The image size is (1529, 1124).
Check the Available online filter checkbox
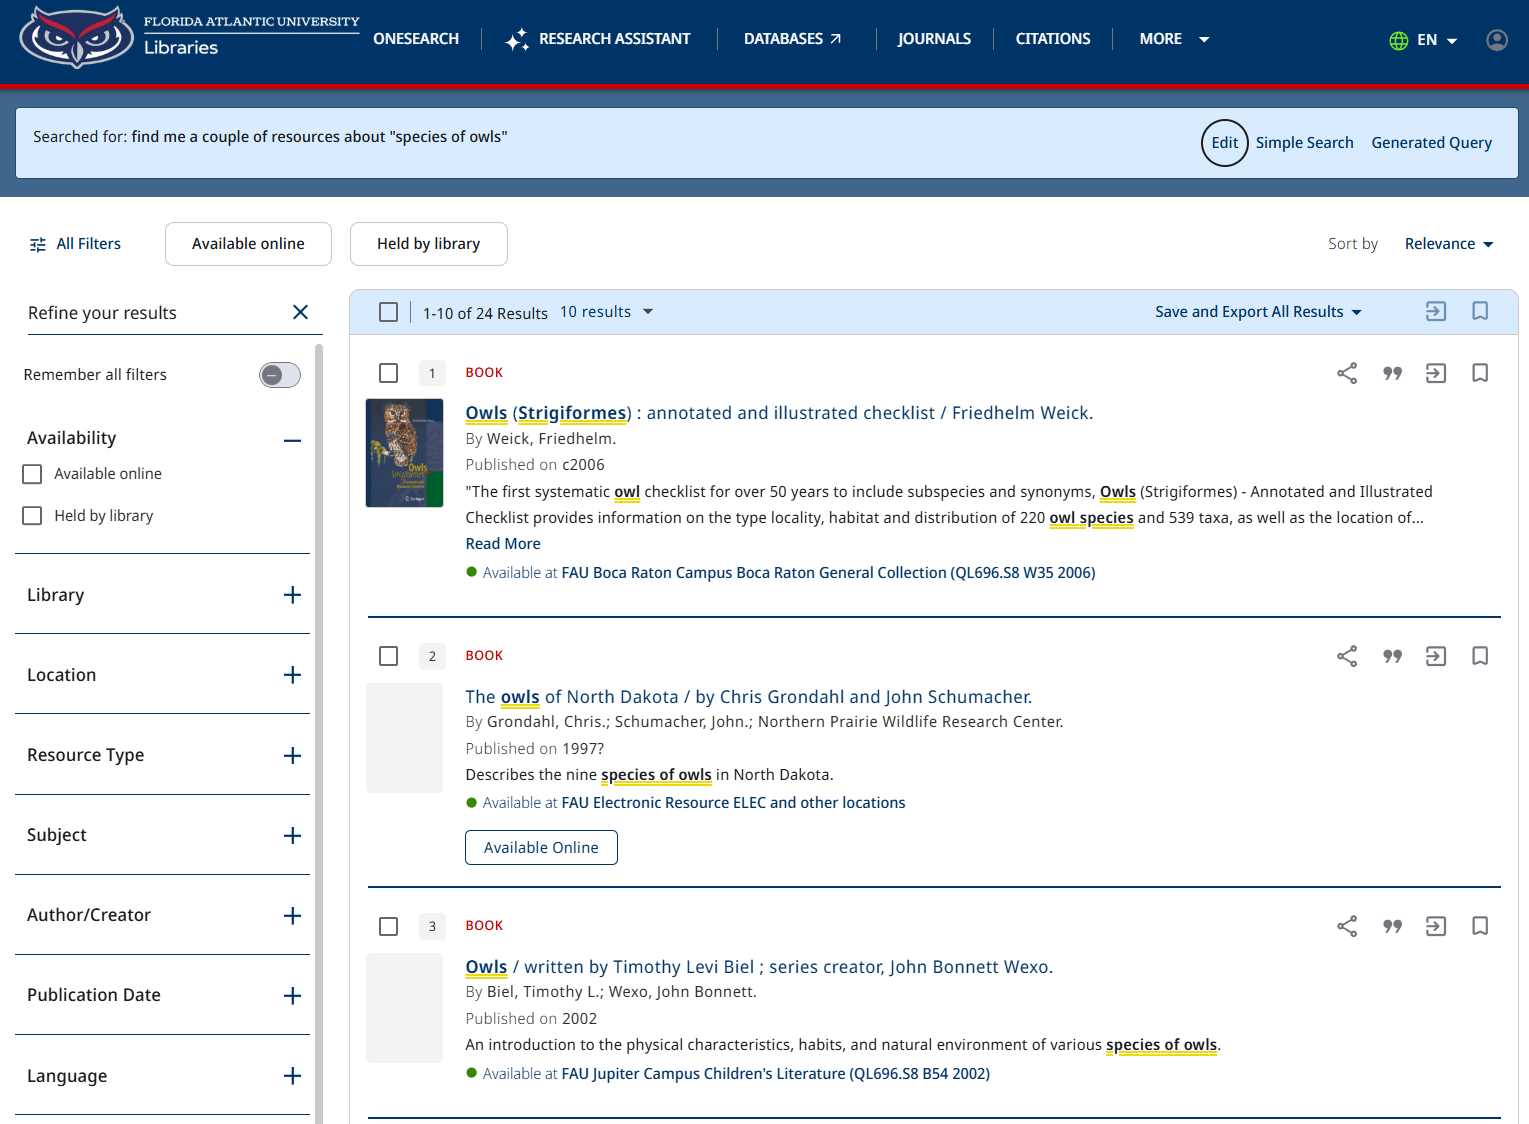33,474
